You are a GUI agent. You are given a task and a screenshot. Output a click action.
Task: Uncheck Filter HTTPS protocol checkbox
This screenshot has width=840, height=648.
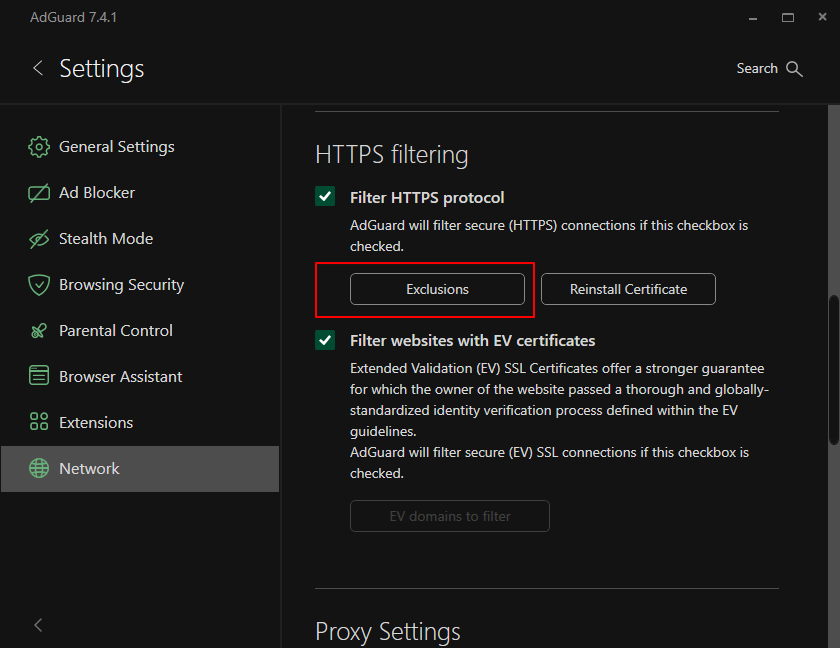point(325,197)
